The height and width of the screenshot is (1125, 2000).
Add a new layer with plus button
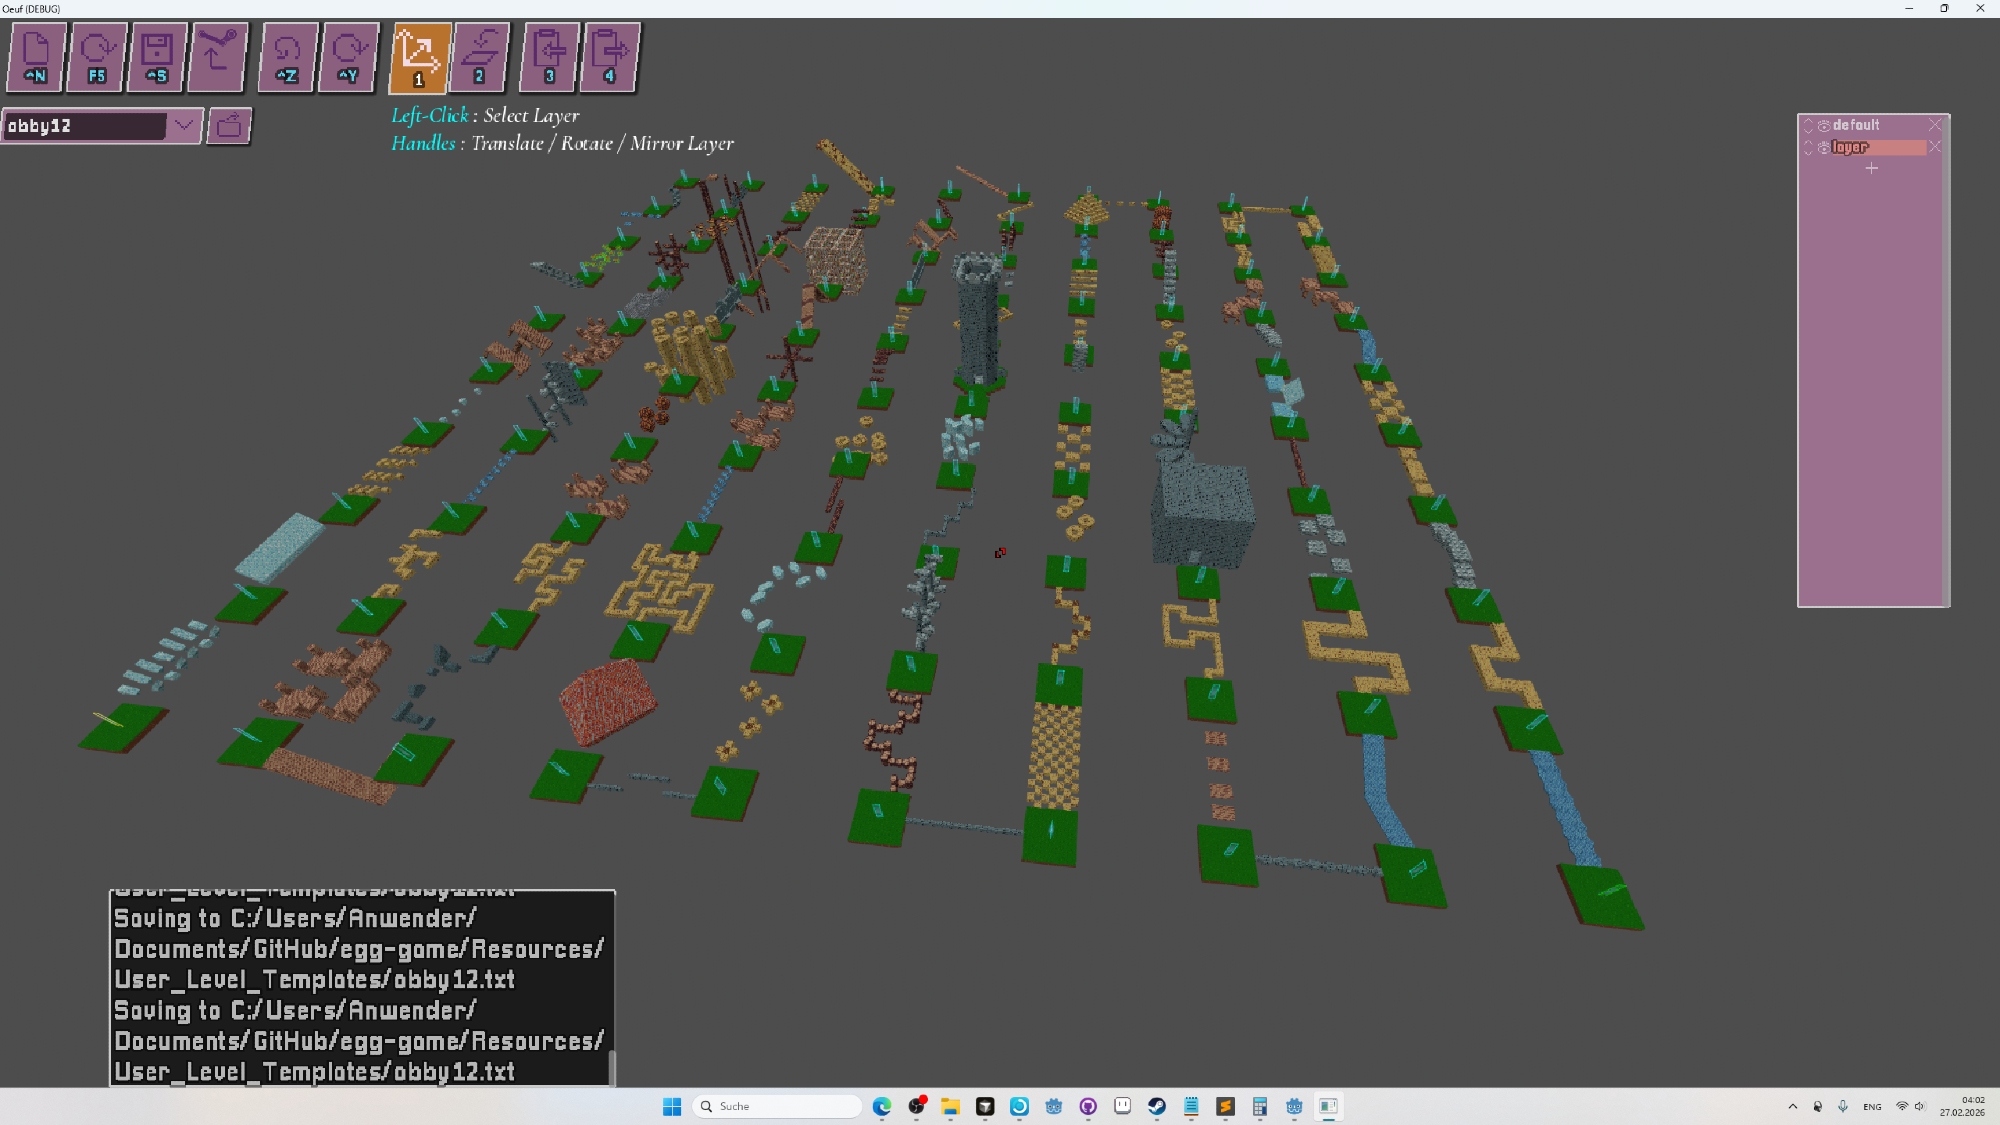pyautogui.click(x=1872, y=169)
